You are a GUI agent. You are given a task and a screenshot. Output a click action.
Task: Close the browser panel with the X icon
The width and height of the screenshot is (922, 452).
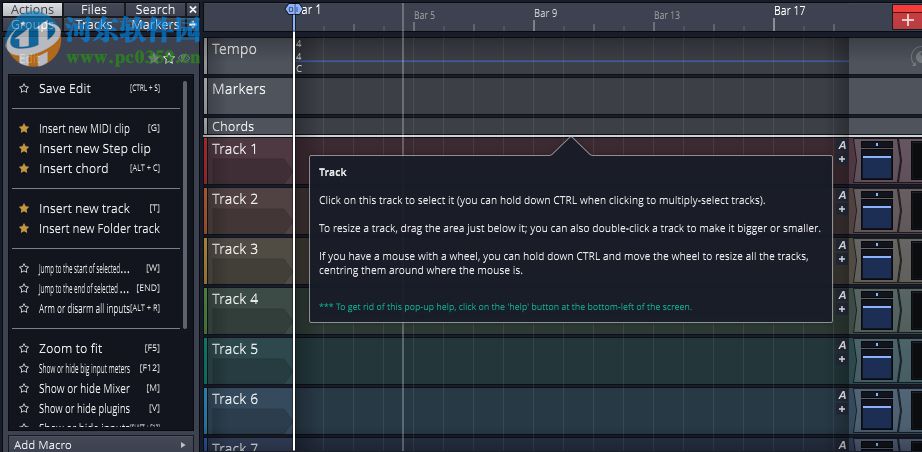(193, 9)
